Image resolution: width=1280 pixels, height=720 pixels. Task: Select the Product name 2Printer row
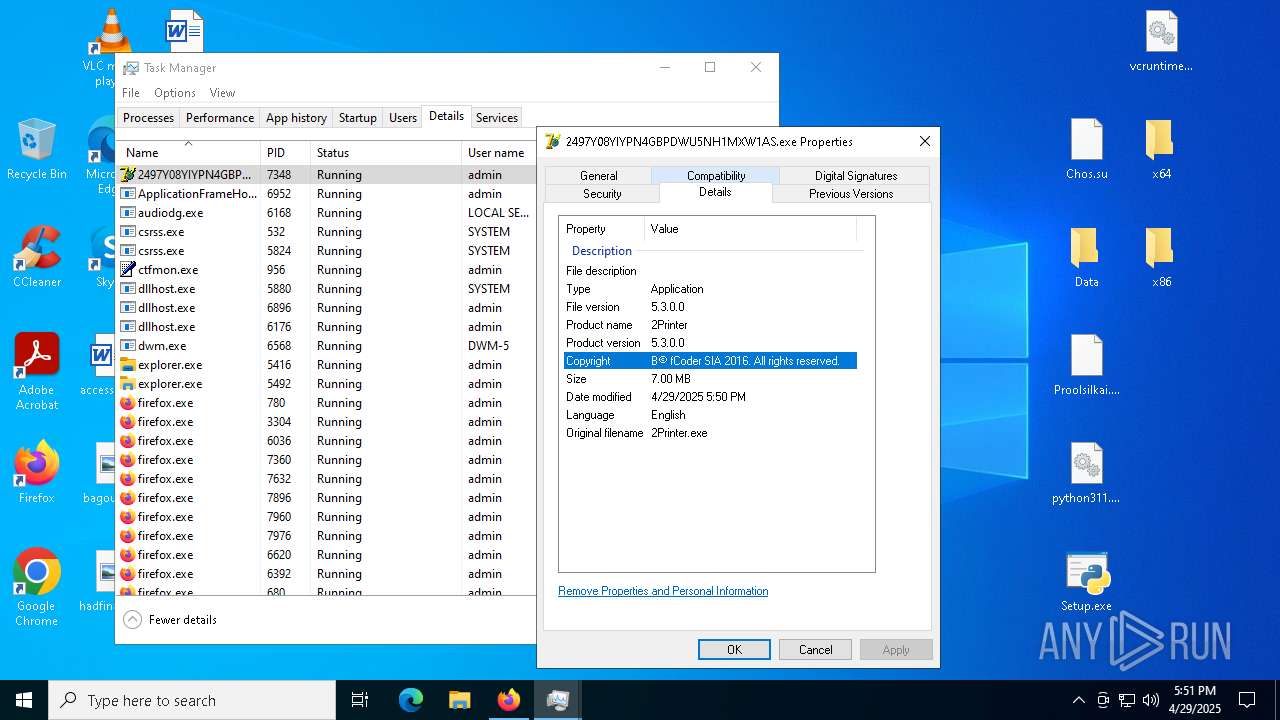[x=710, y=325]
